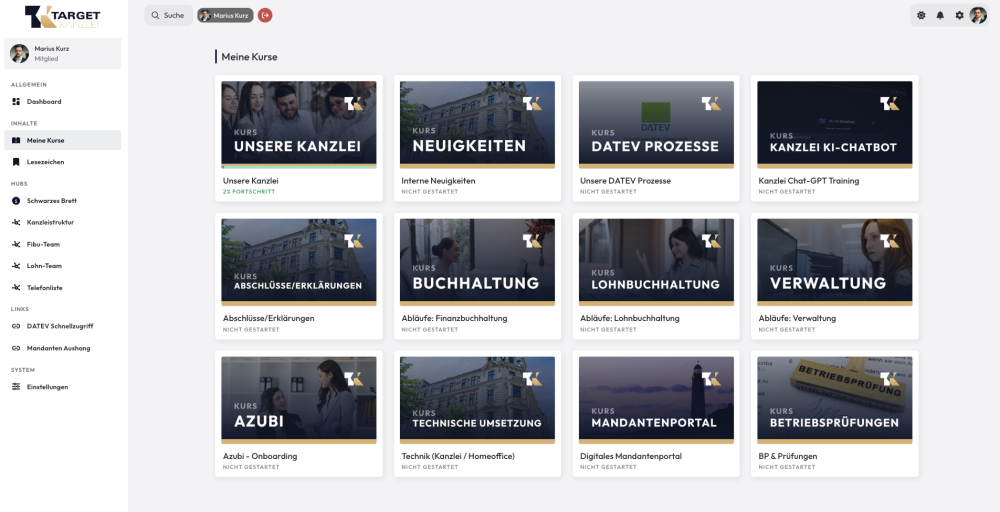1000x512 pixels.
Task: Click the Marius Kurz chip in top bar
Action: pos(225,15)
